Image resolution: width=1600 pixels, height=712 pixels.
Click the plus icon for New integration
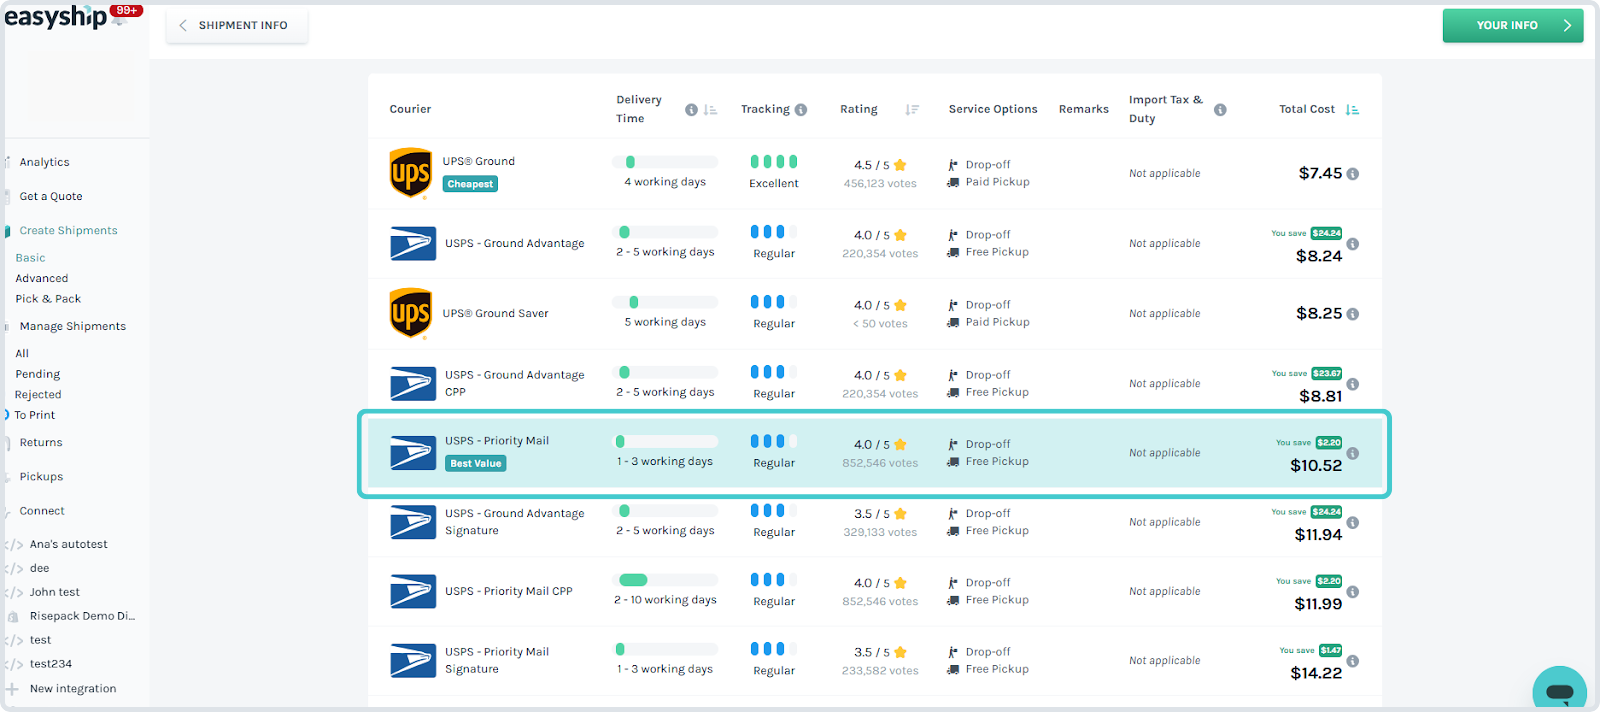click(x=12, y=689)
